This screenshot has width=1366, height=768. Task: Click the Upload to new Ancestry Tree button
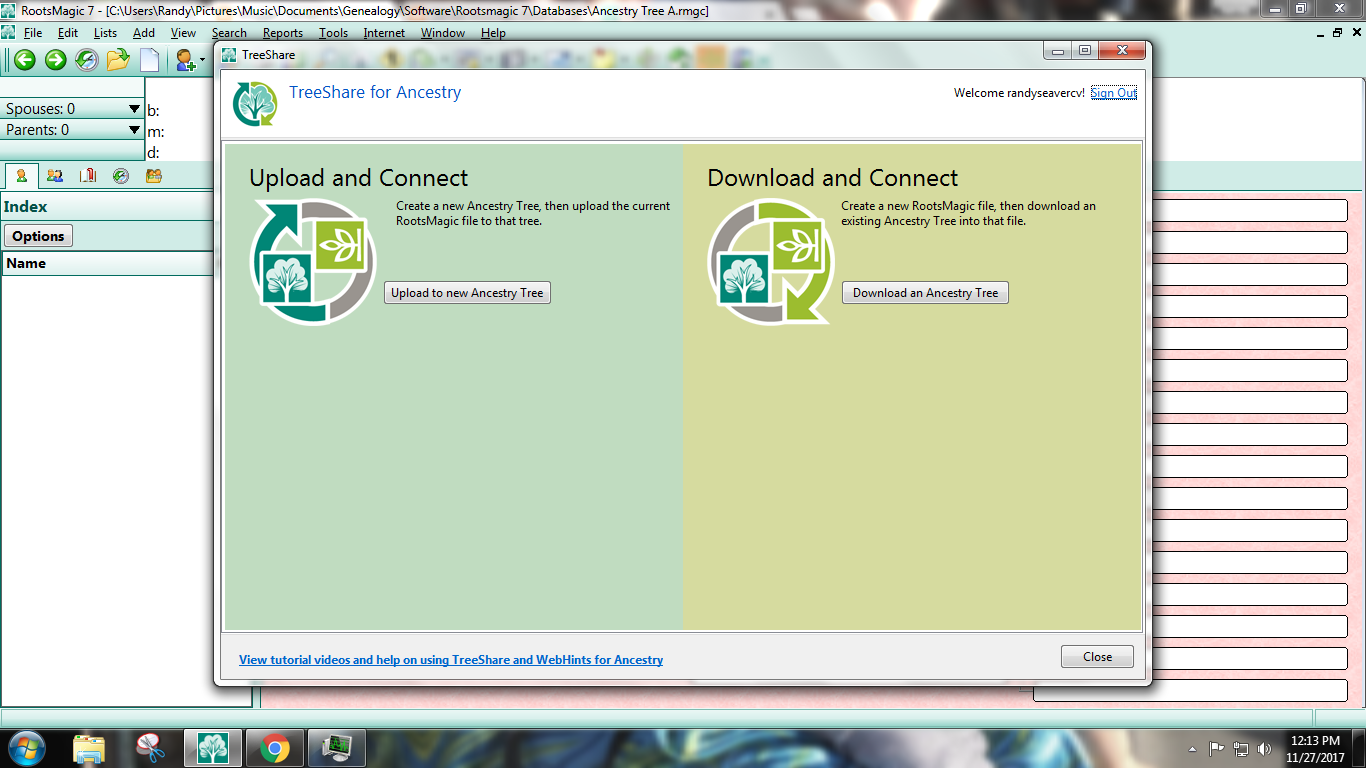pyautogui.click(x=467, y=293)
